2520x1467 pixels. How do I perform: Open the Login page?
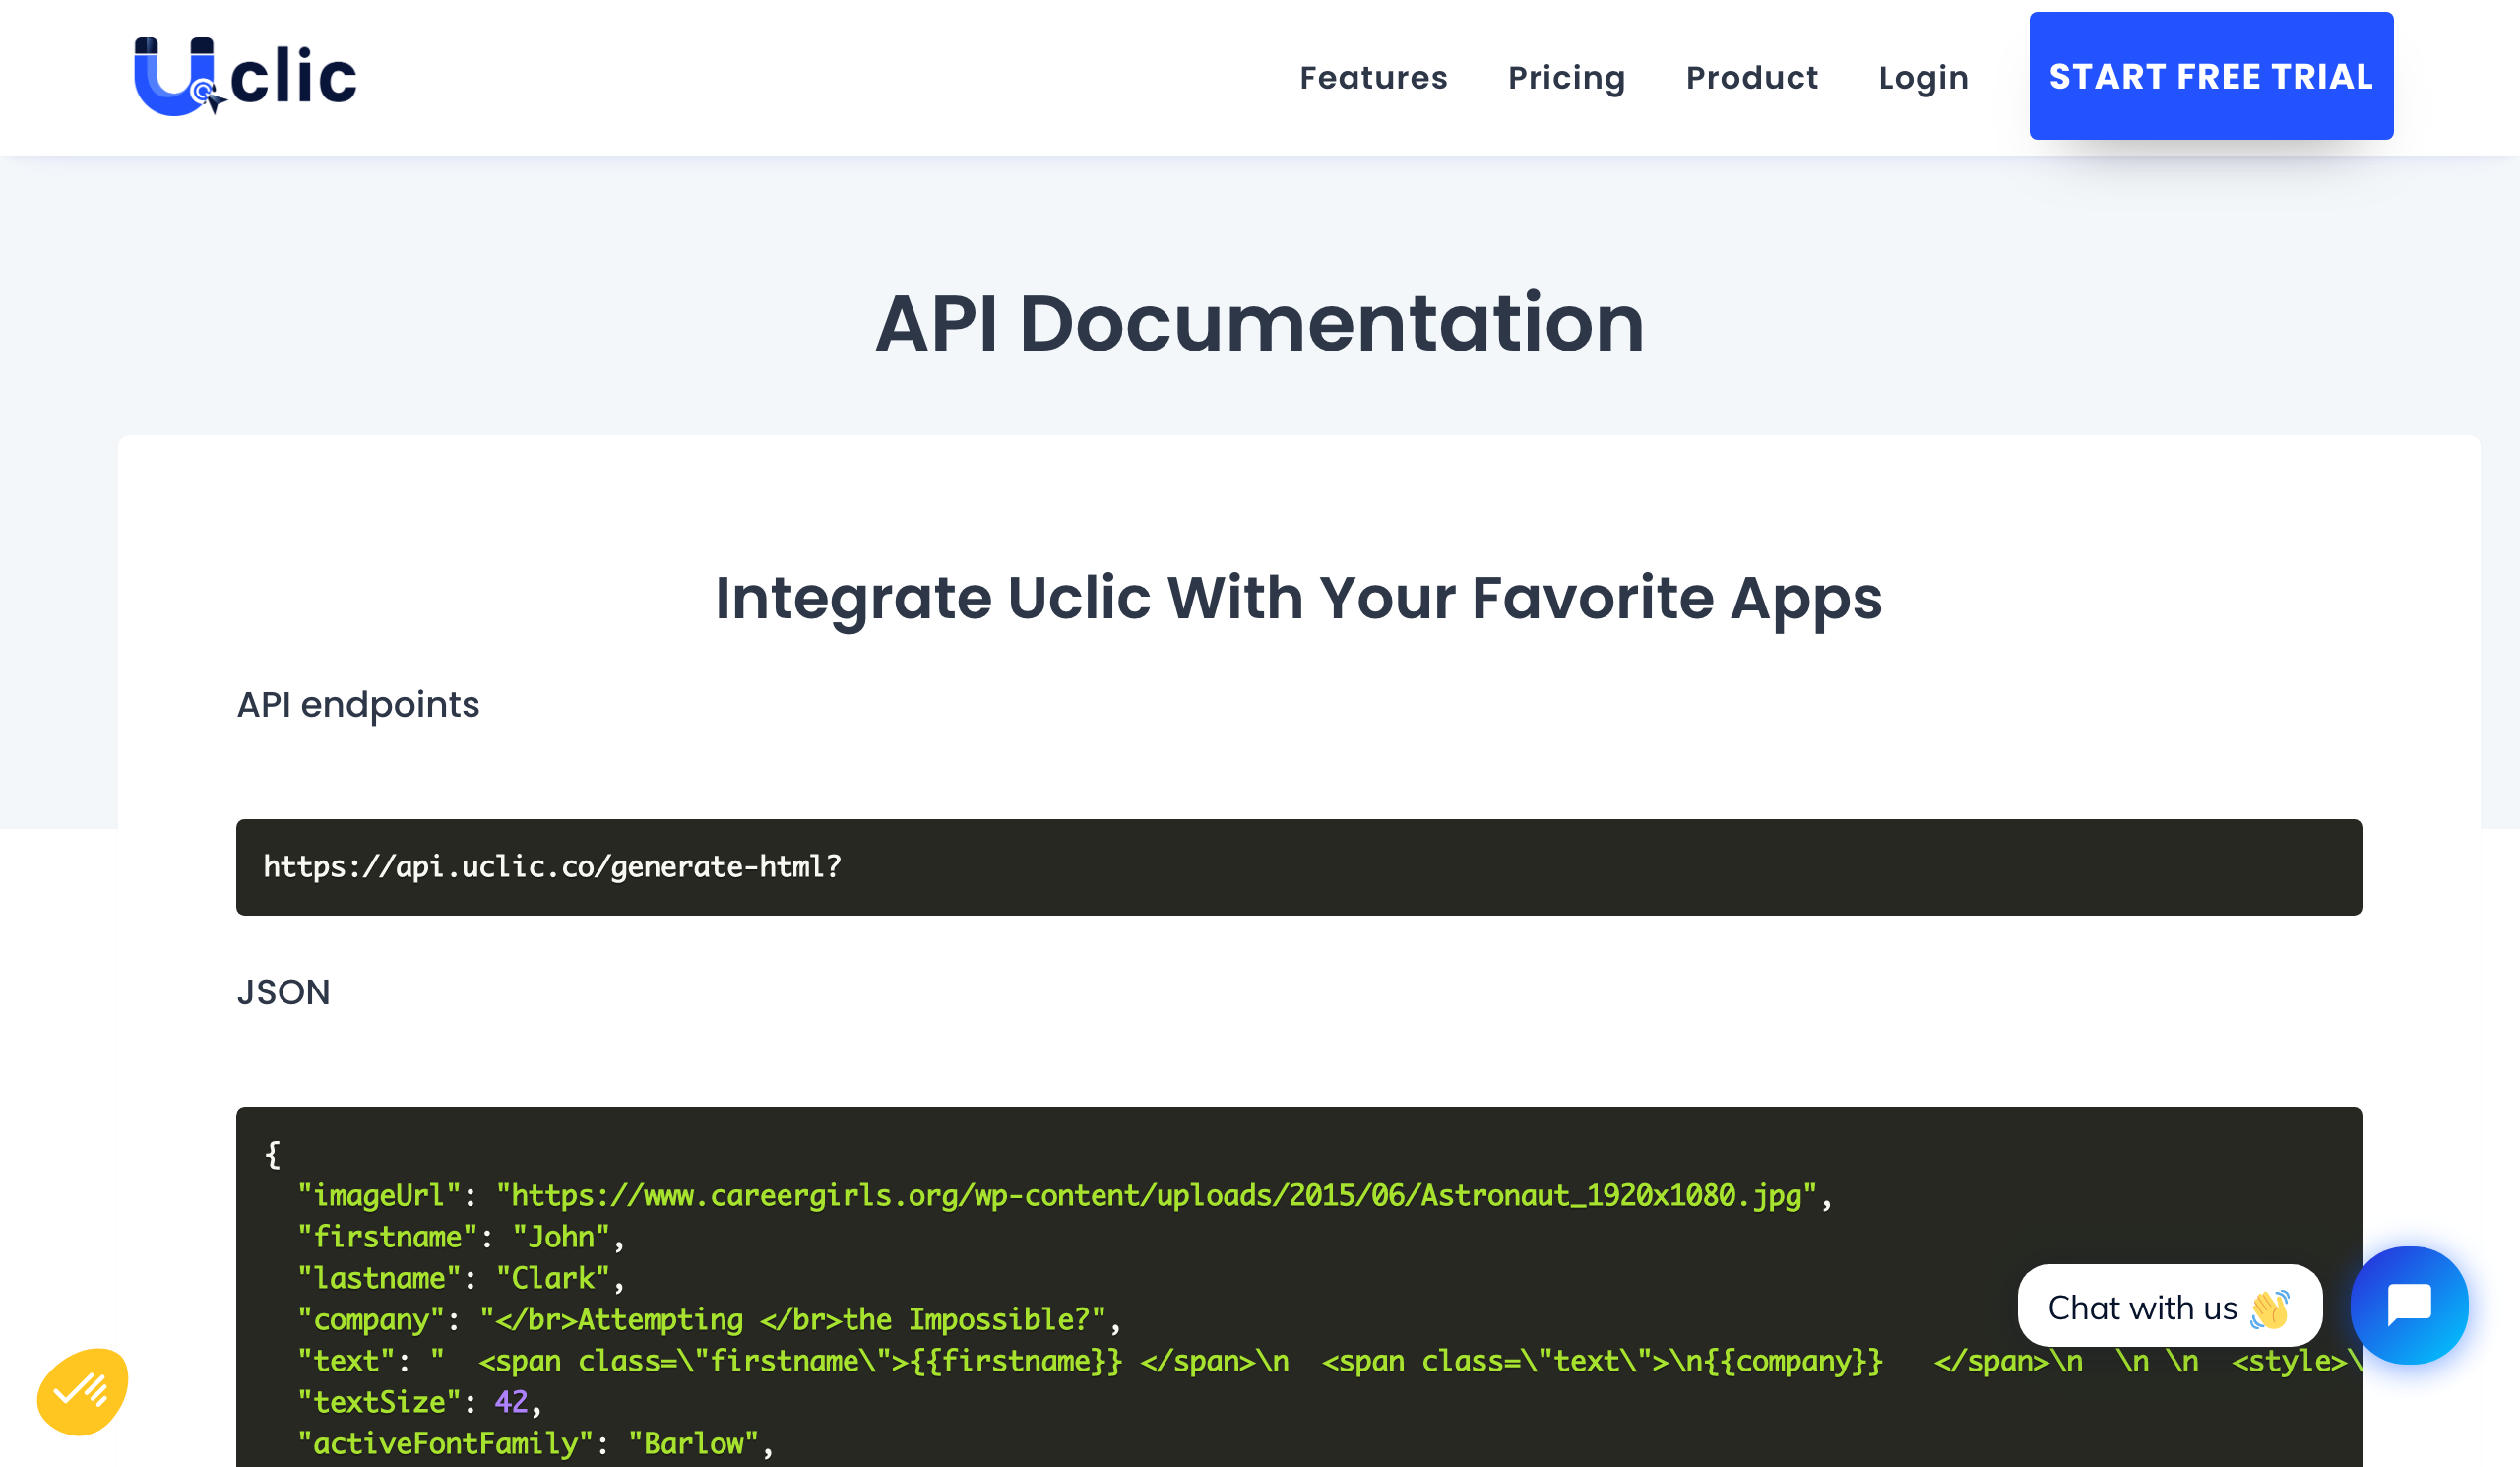click(x=1923, y=77)
